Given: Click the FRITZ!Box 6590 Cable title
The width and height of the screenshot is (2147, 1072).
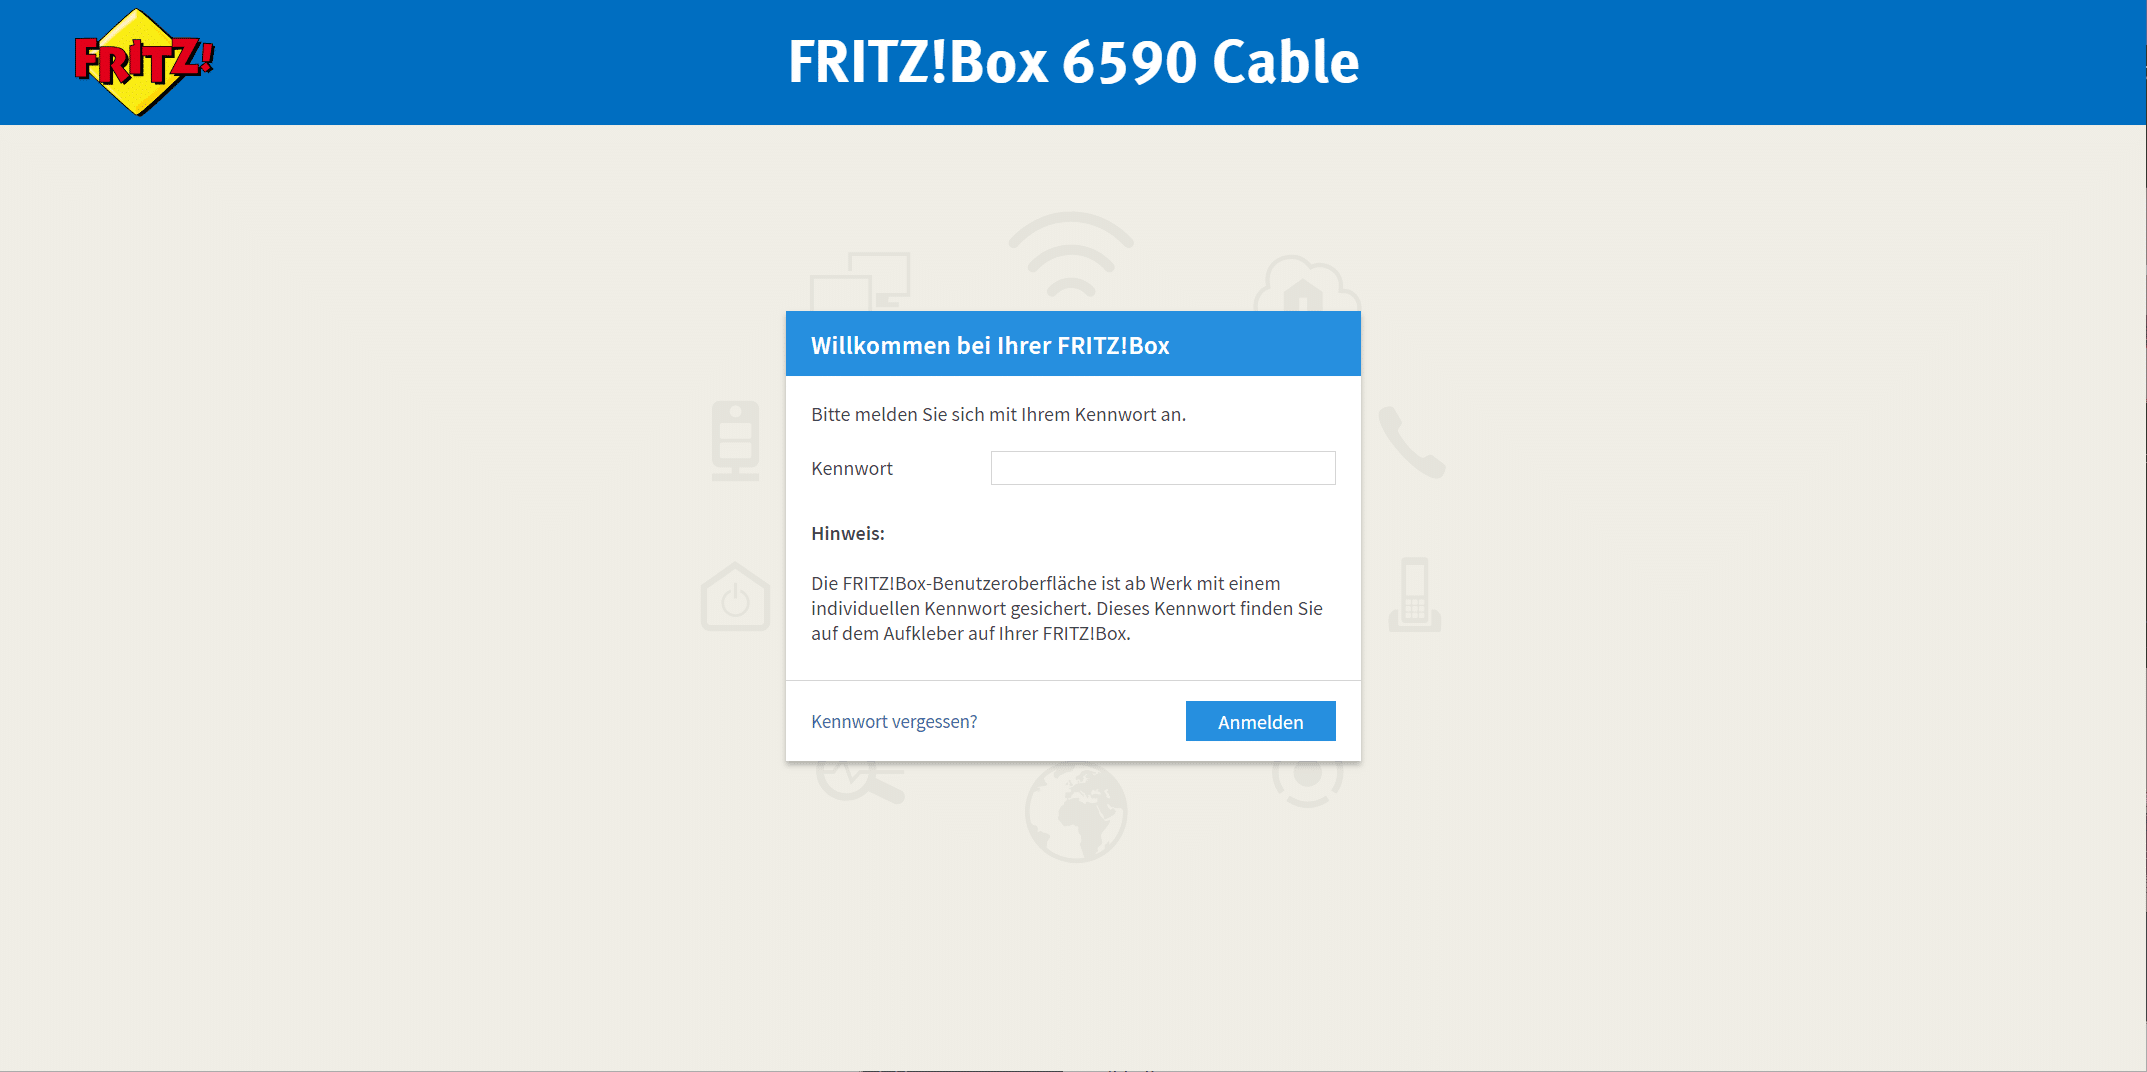Looking at the screenshot, I should pyautogui.click(x=1073, y=62).
